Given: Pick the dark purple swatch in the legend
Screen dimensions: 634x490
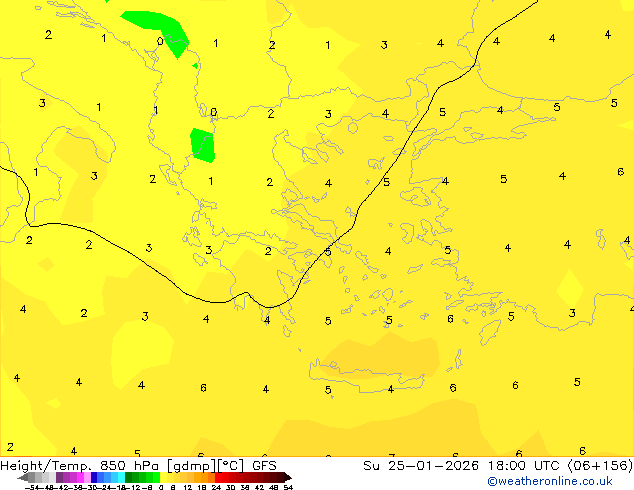Looking at the screenshot, I should pos(59,477).
